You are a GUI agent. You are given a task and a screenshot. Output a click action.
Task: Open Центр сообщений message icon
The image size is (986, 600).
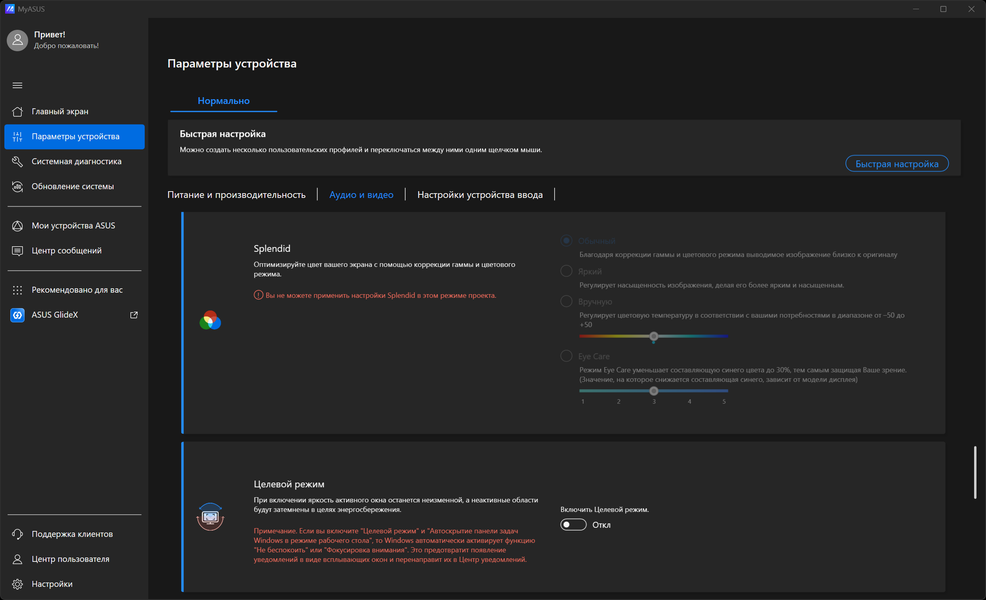(x=17, y=251)
